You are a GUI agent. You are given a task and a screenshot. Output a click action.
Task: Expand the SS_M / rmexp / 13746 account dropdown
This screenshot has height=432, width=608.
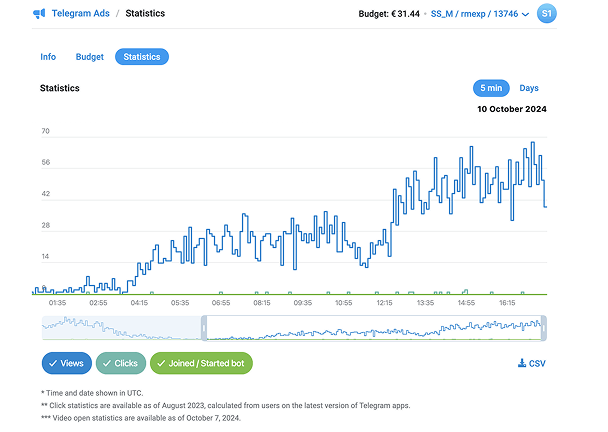pyautogui.click(x=474, y=14)
